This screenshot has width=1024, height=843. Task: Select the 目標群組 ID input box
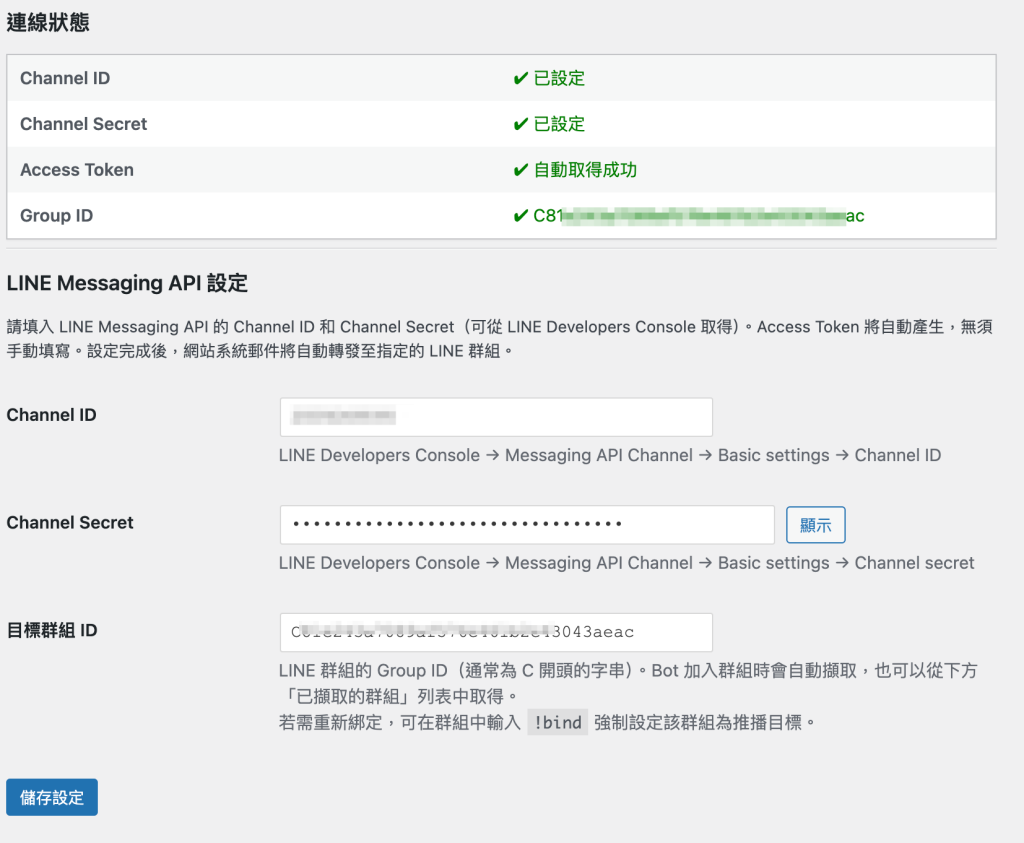pos(496,632)
